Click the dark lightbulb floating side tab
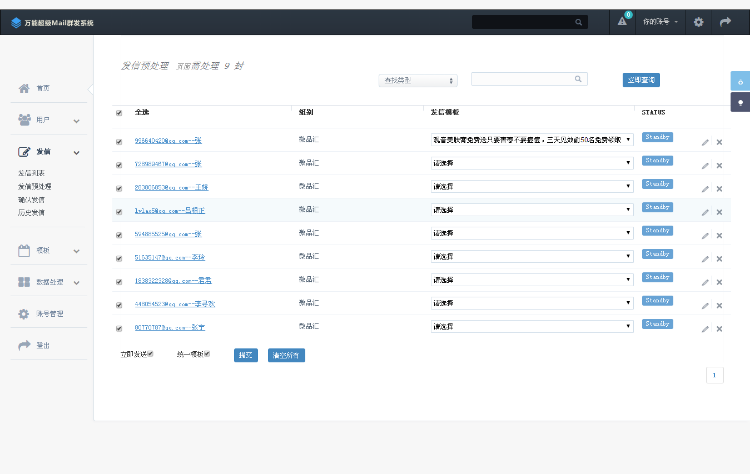 click(x=740, y=102)
